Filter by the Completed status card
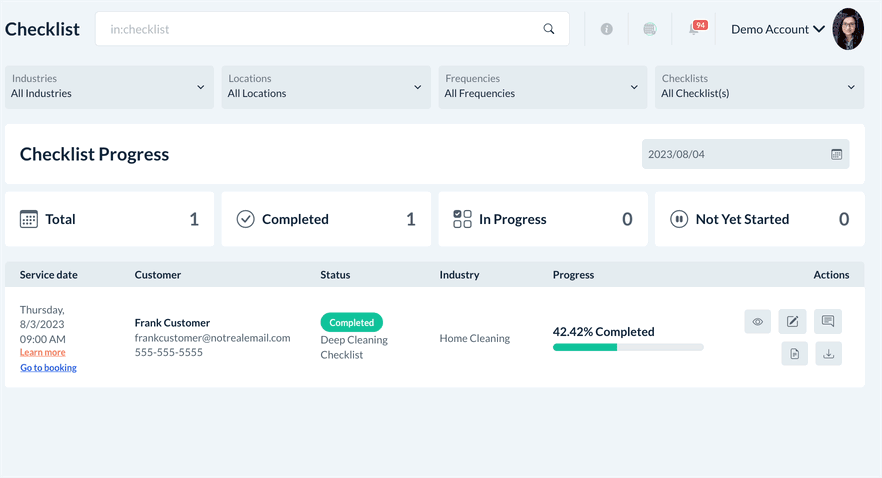Screen dimensions: 882x478 325,219
